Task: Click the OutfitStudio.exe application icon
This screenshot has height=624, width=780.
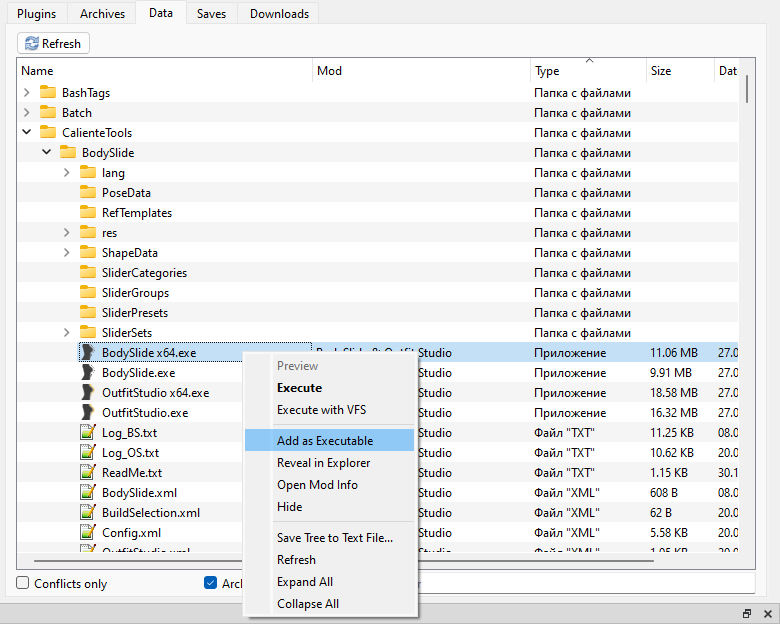Action: (88, 413)
